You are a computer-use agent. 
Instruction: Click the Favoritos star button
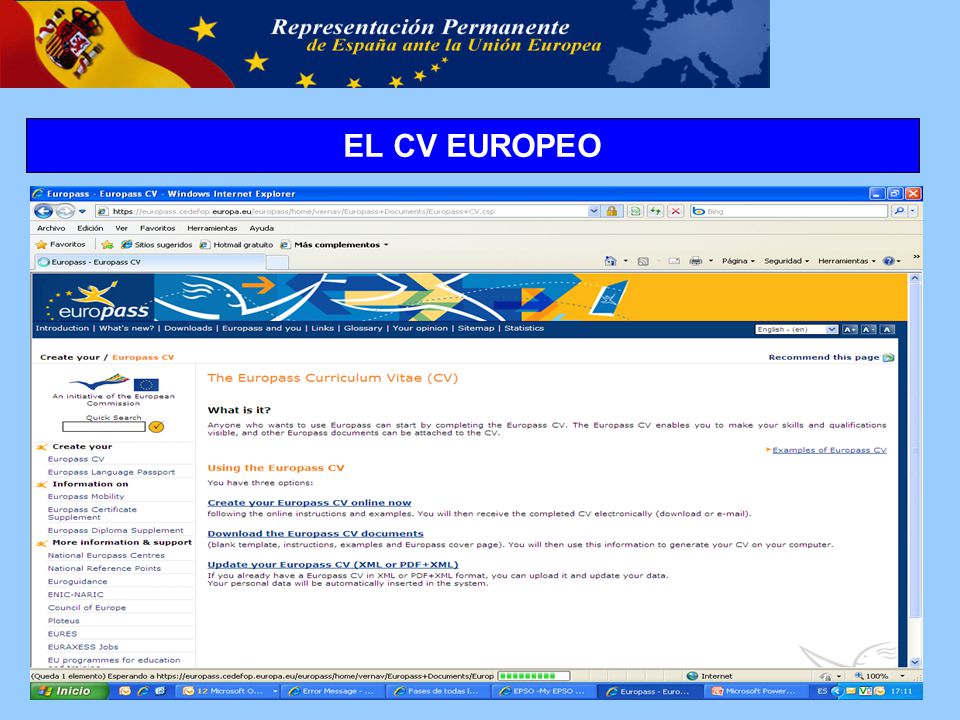[61, 244]
